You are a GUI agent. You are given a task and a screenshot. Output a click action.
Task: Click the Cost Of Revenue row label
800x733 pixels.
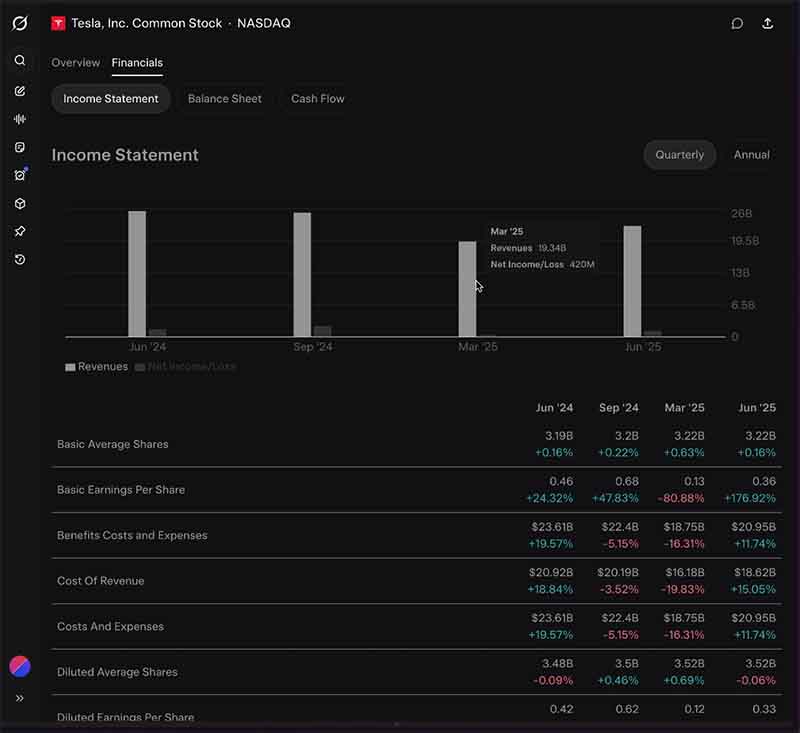click(x=101, y=580)
